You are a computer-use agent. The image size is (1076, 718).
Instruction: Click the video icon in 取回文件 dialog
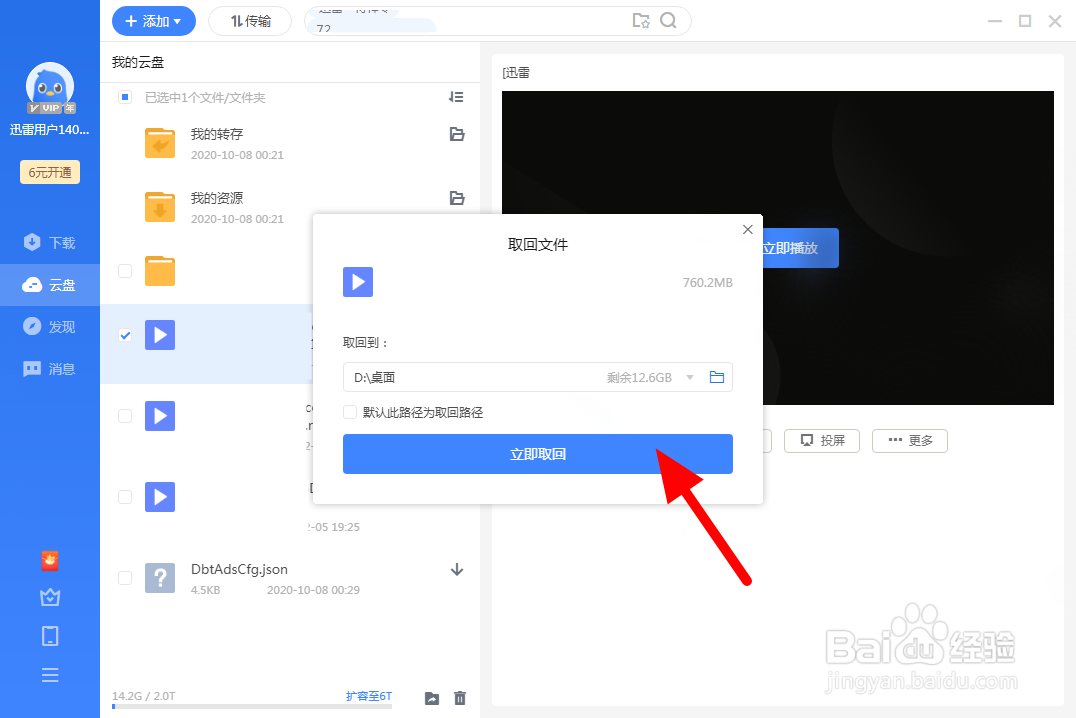coord(358,282)
